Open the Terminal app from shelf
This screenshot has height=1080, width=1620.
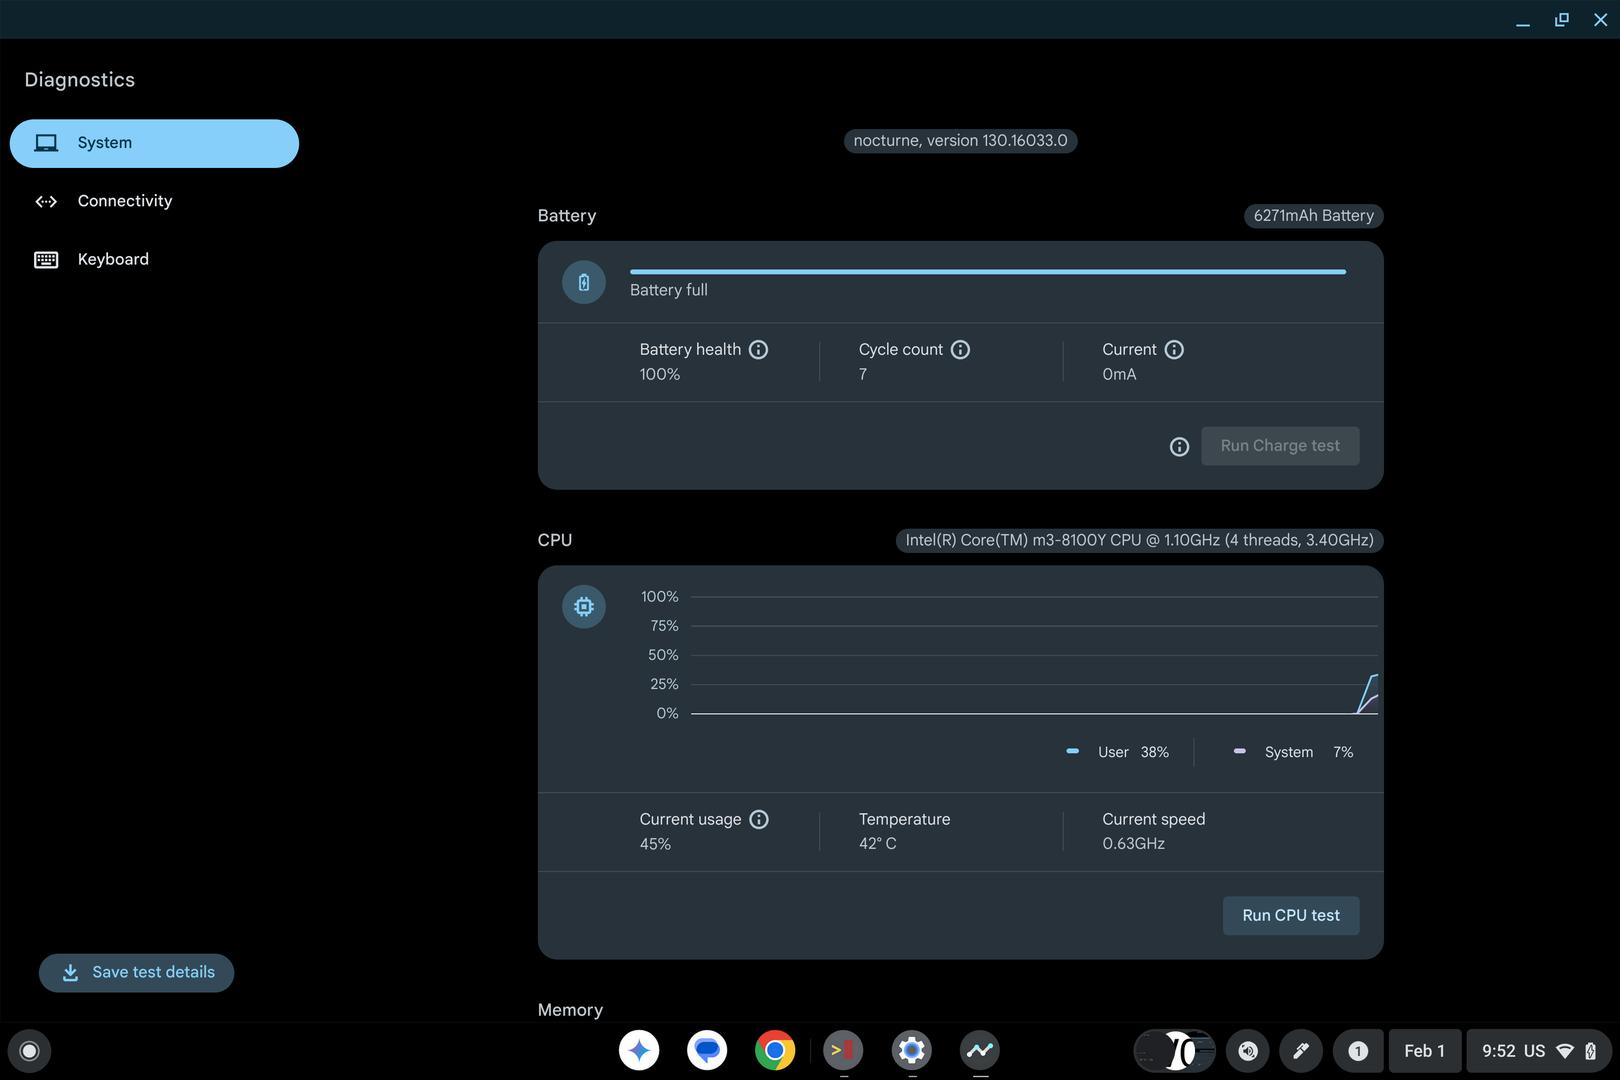coord(843,1051)
